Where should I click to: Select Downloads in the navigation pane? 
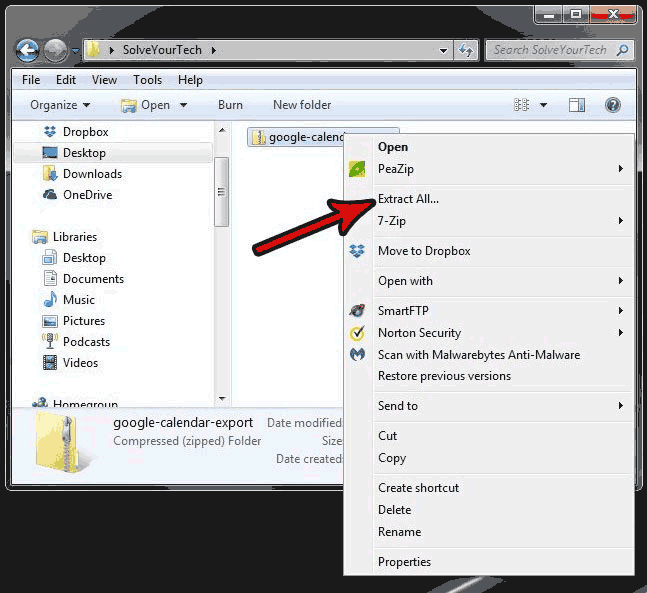[x=92, y=174]
